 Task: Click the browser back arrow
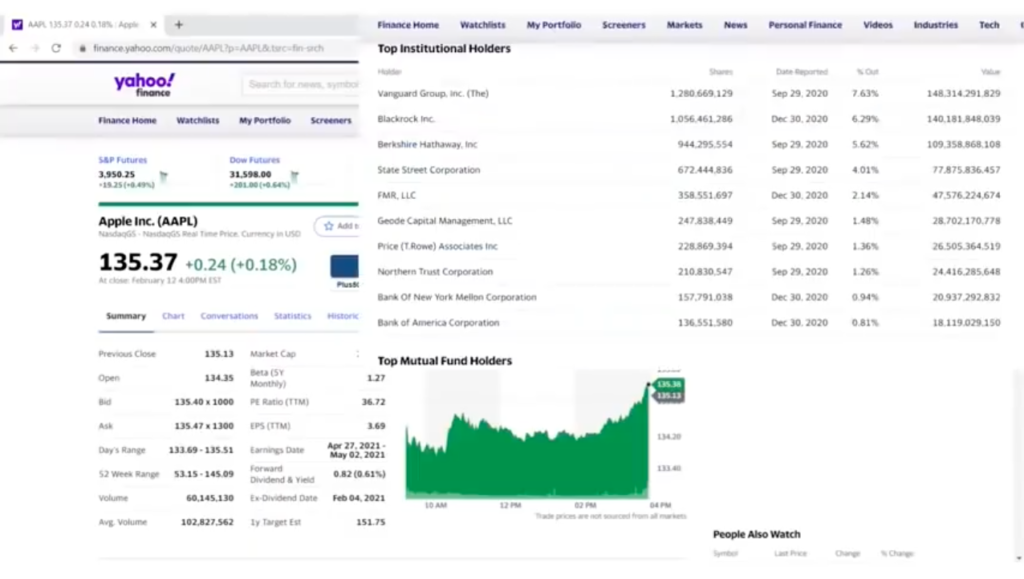(x=13, y=48)
